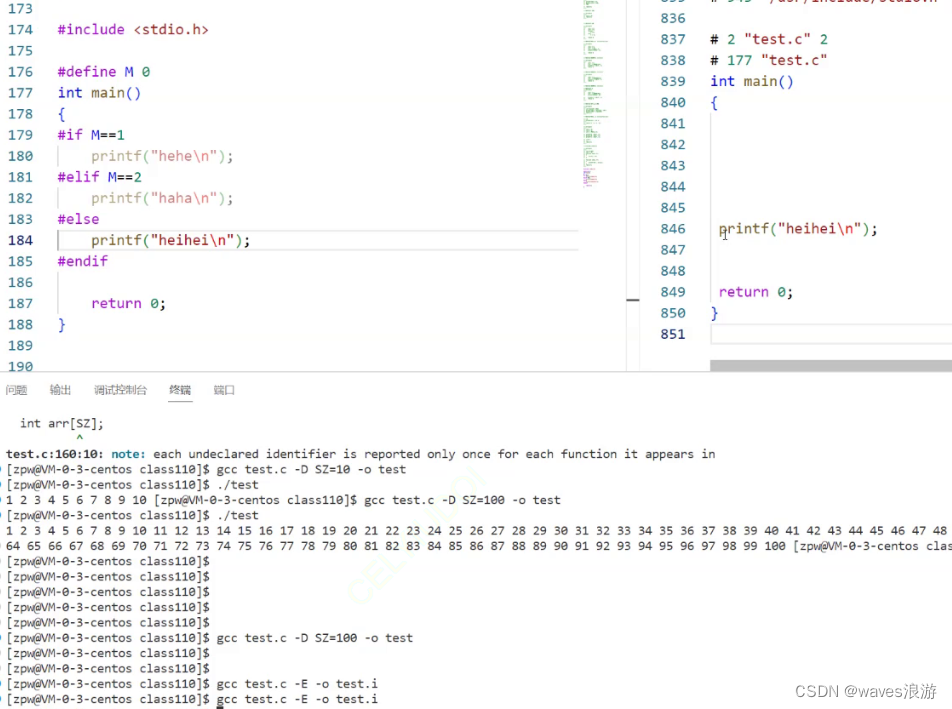952x709 pixels.
Task: Open the 问题 (Problems) panel tab
Action: coord(16,390)
